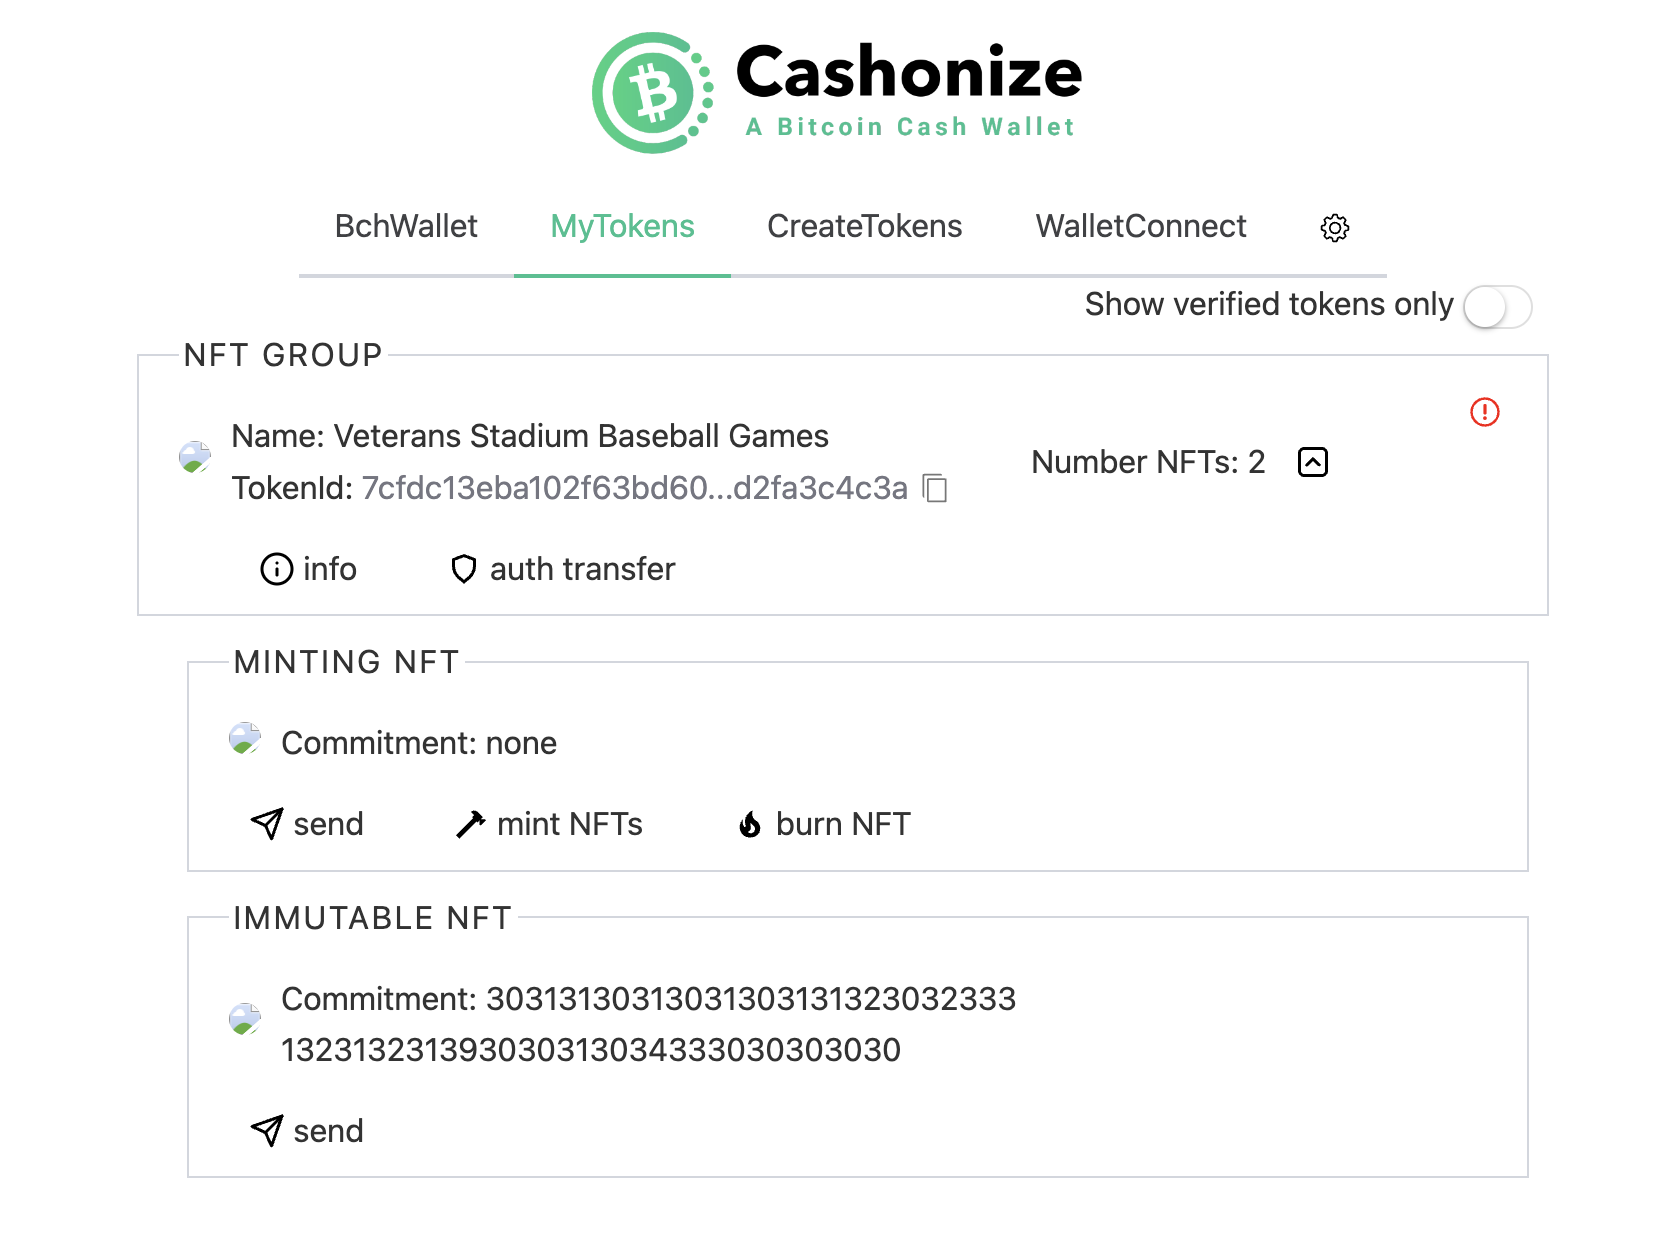Open the settings gear icon

tap(1334, 228)
